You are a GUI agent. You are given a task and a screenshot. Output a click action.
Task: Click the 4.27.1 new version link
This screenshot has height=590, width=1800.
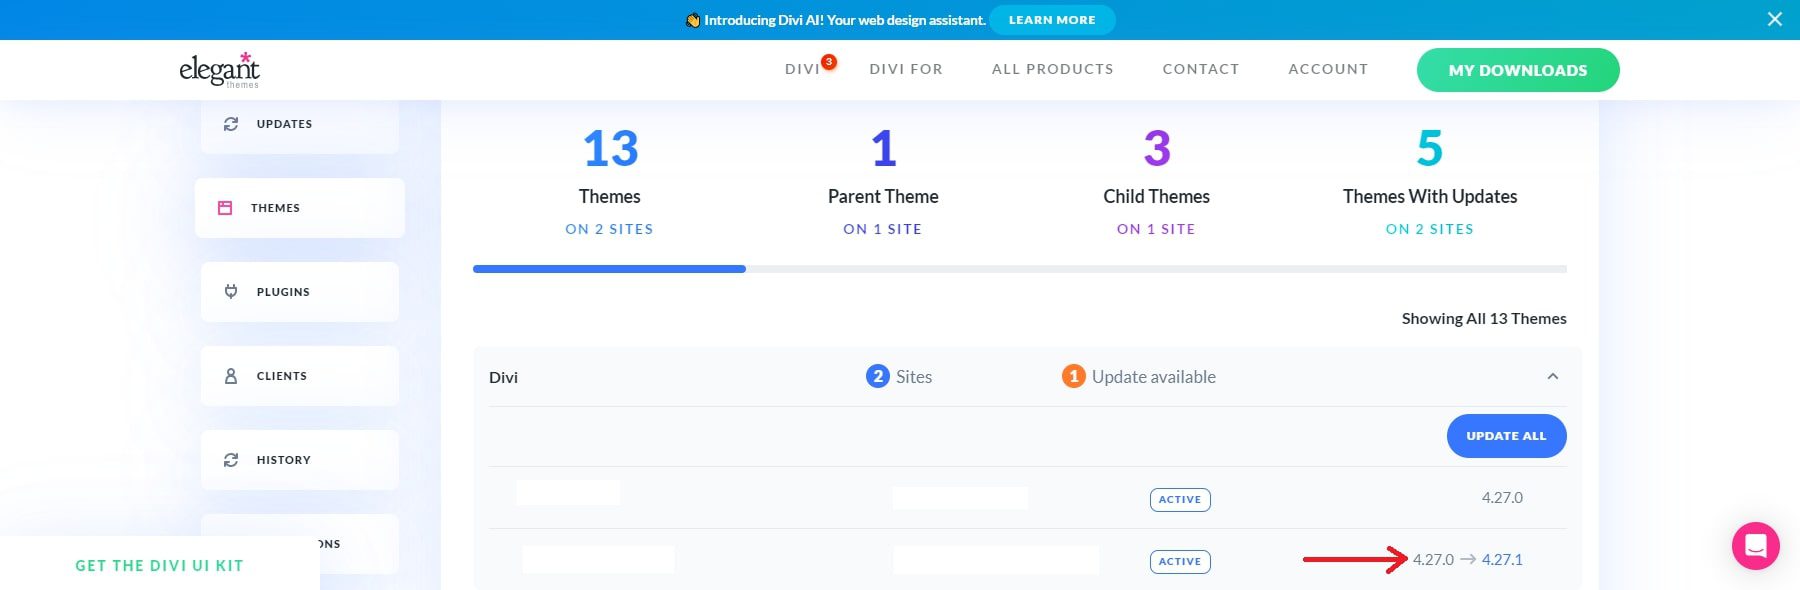click(x=1502, y=560)
